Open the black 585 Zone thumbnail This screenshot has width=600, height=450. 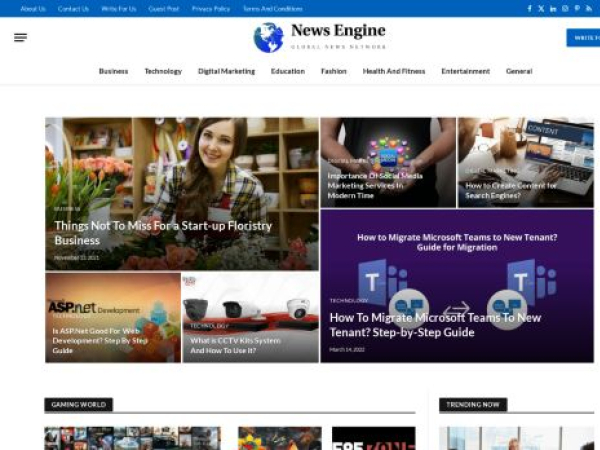pyautogui.click(x=373, y=438)
